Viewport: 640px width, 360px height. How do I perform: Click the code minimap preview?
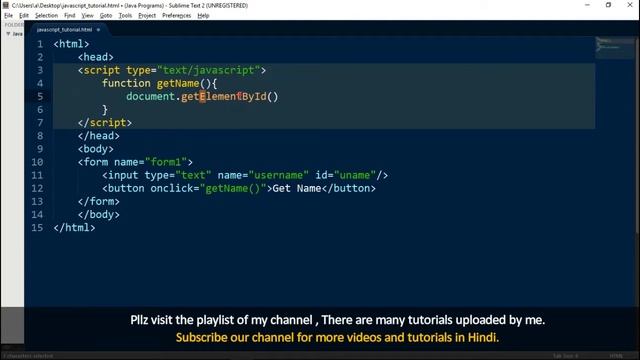point(614,47)
